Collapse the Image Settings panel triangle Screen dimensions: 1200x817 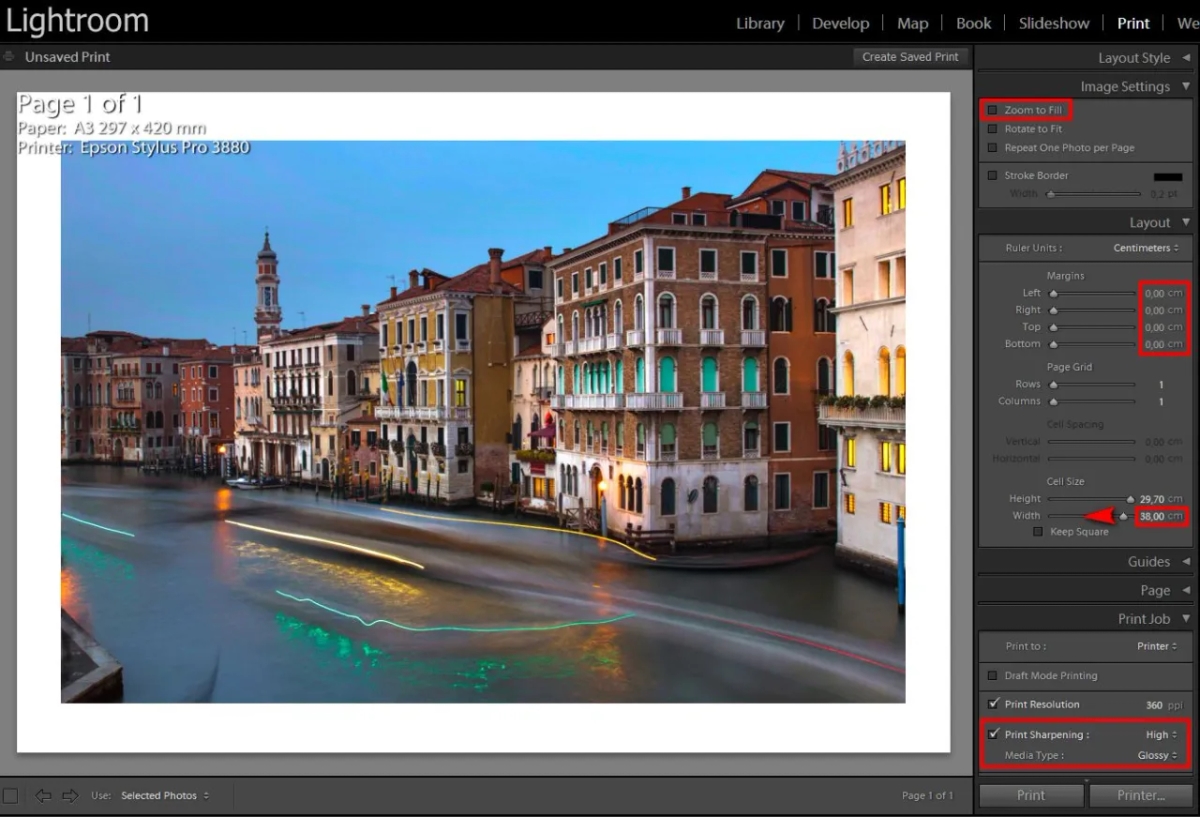tap(1186, 86)
